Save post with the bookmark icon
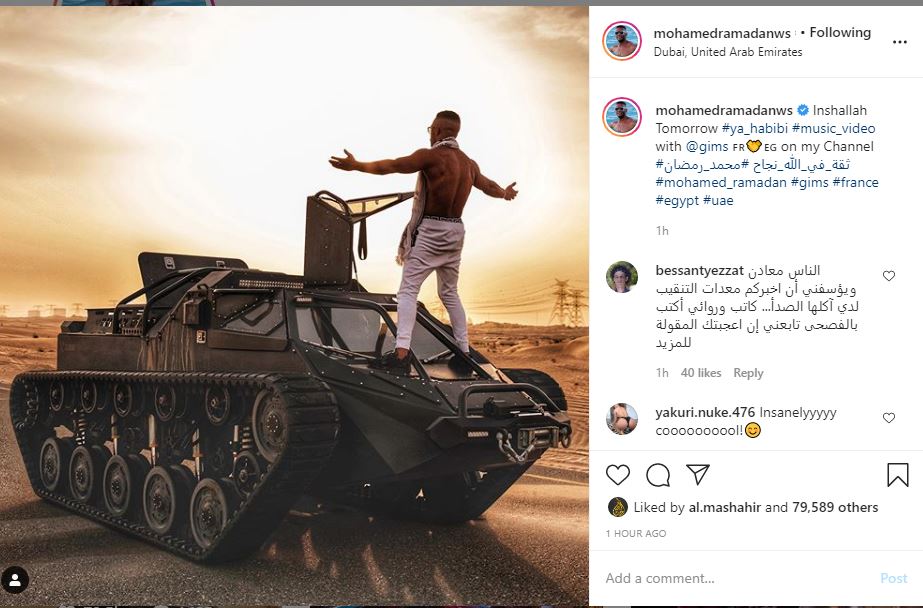The width and height of the screenshot is (923, 608). pyautogui.click(x=897, y=474)
